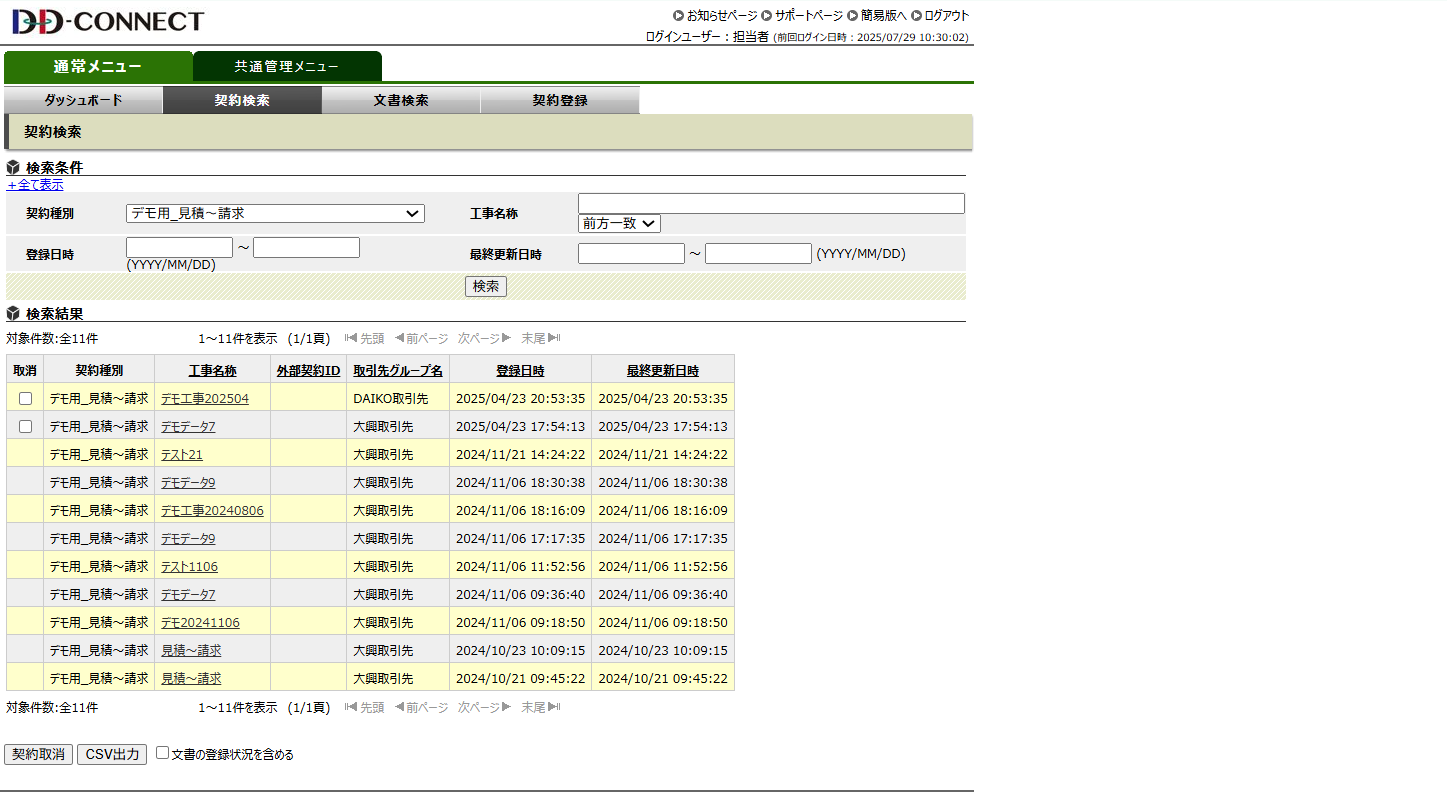Click the cube icon beside 検索結果

(12, 313)
